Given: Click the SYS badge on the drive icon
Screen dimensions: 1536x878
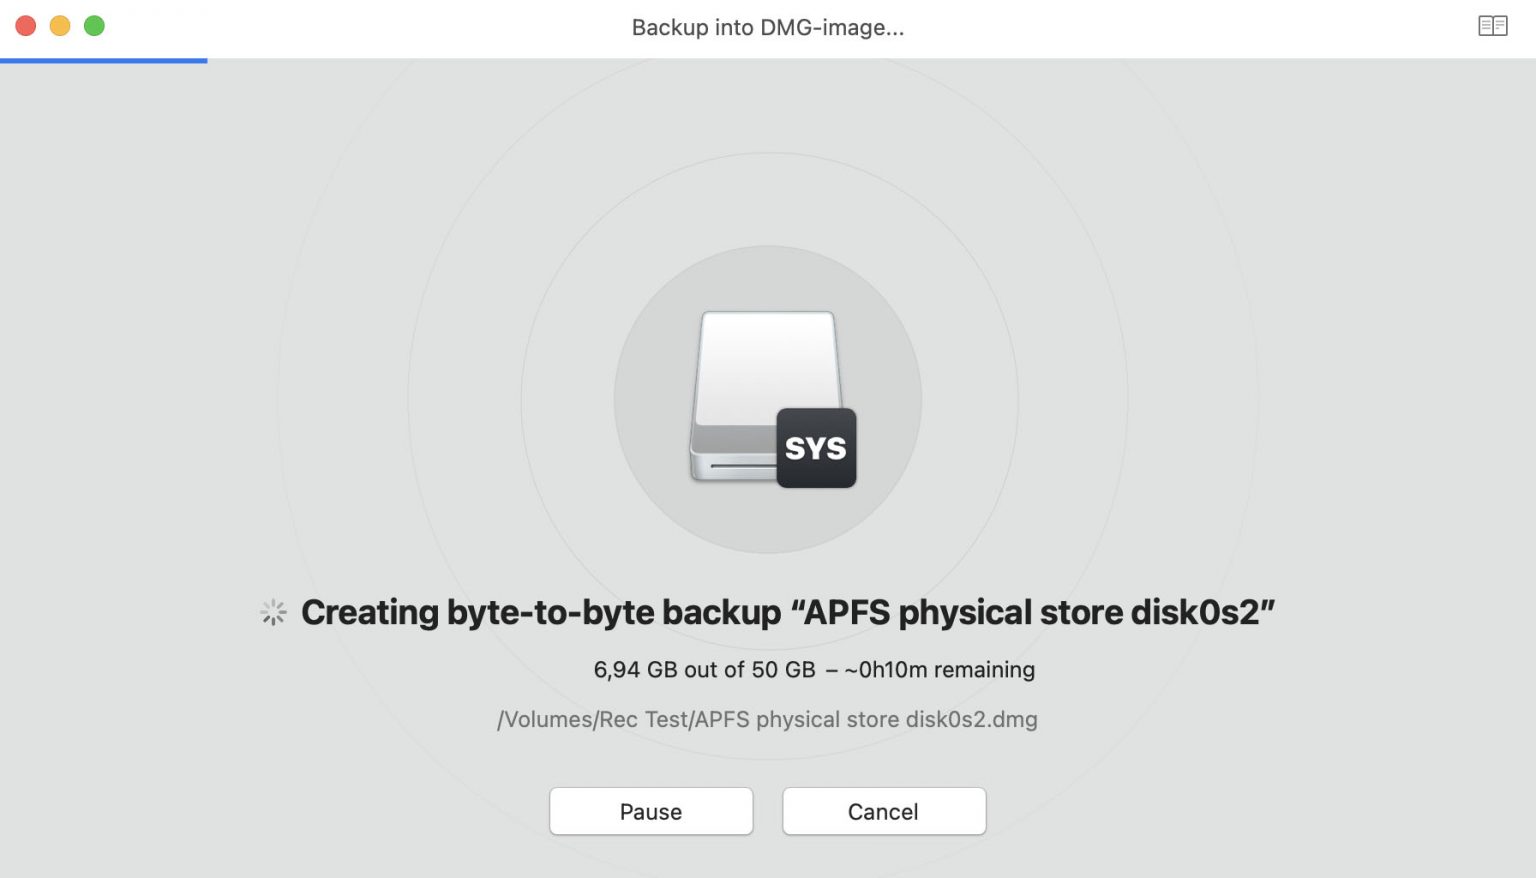Looking at the screenshot, I should (x=816, y=448).
